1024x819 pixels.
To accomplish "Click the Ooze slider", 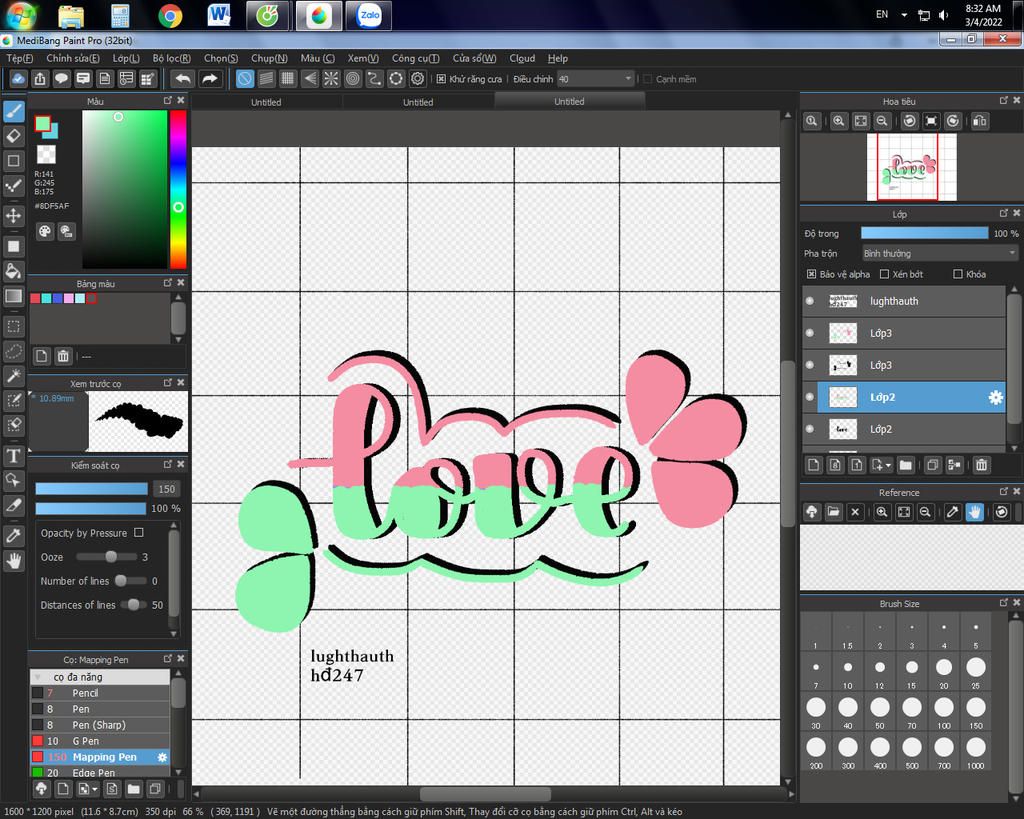I will 106,557.
